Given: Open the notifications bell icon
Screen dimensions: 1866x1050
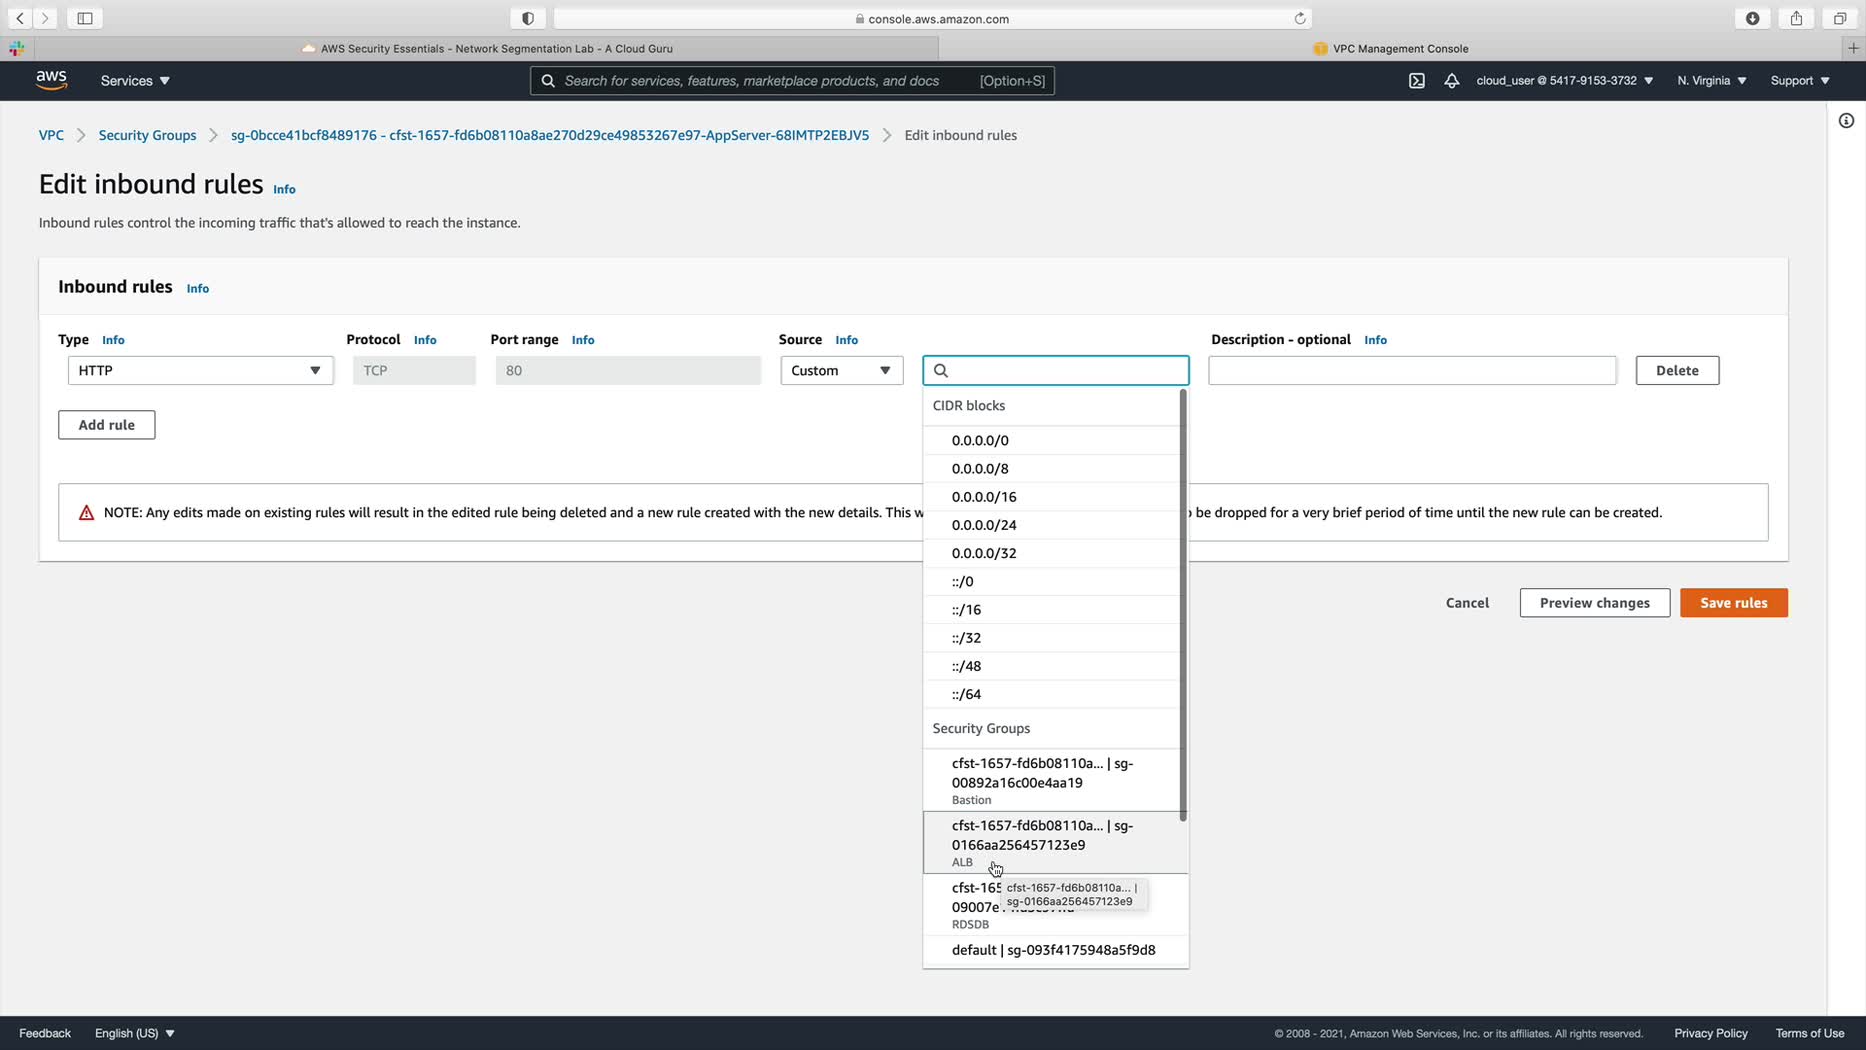Looking at the screenshot, I should click(x=1451, y=81).
